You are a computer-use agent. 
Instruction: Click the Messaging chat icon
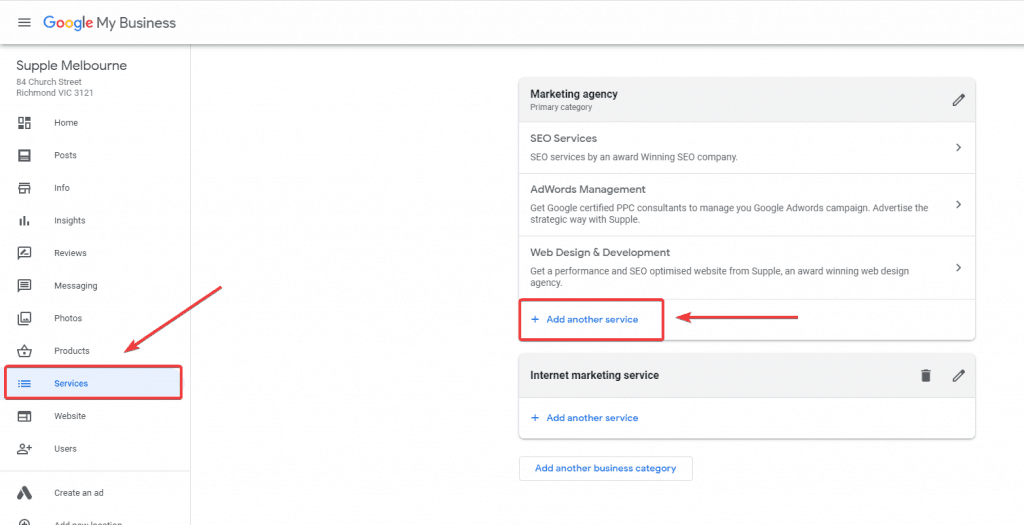tap(24, 285)
